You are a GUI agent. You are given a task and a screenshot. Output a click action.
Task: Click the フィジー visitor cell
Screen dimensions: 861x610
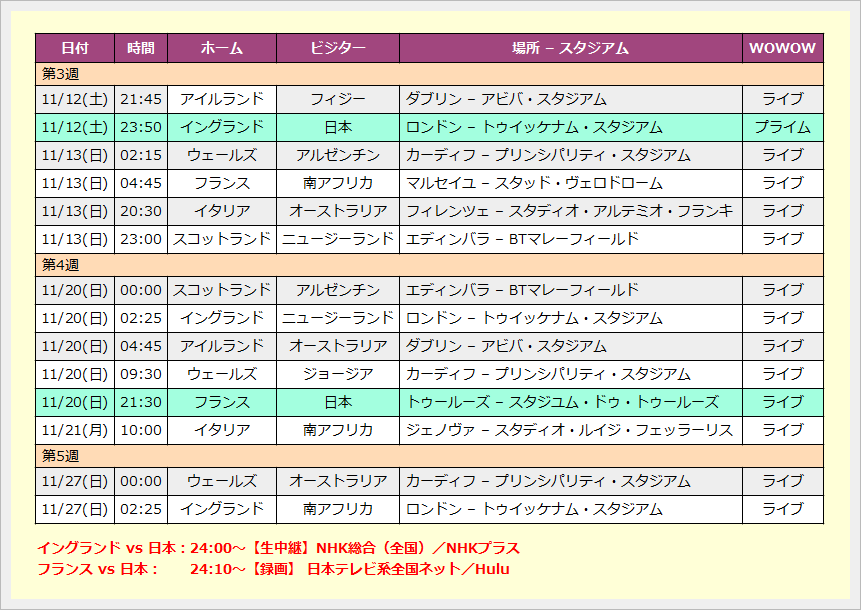338,99
